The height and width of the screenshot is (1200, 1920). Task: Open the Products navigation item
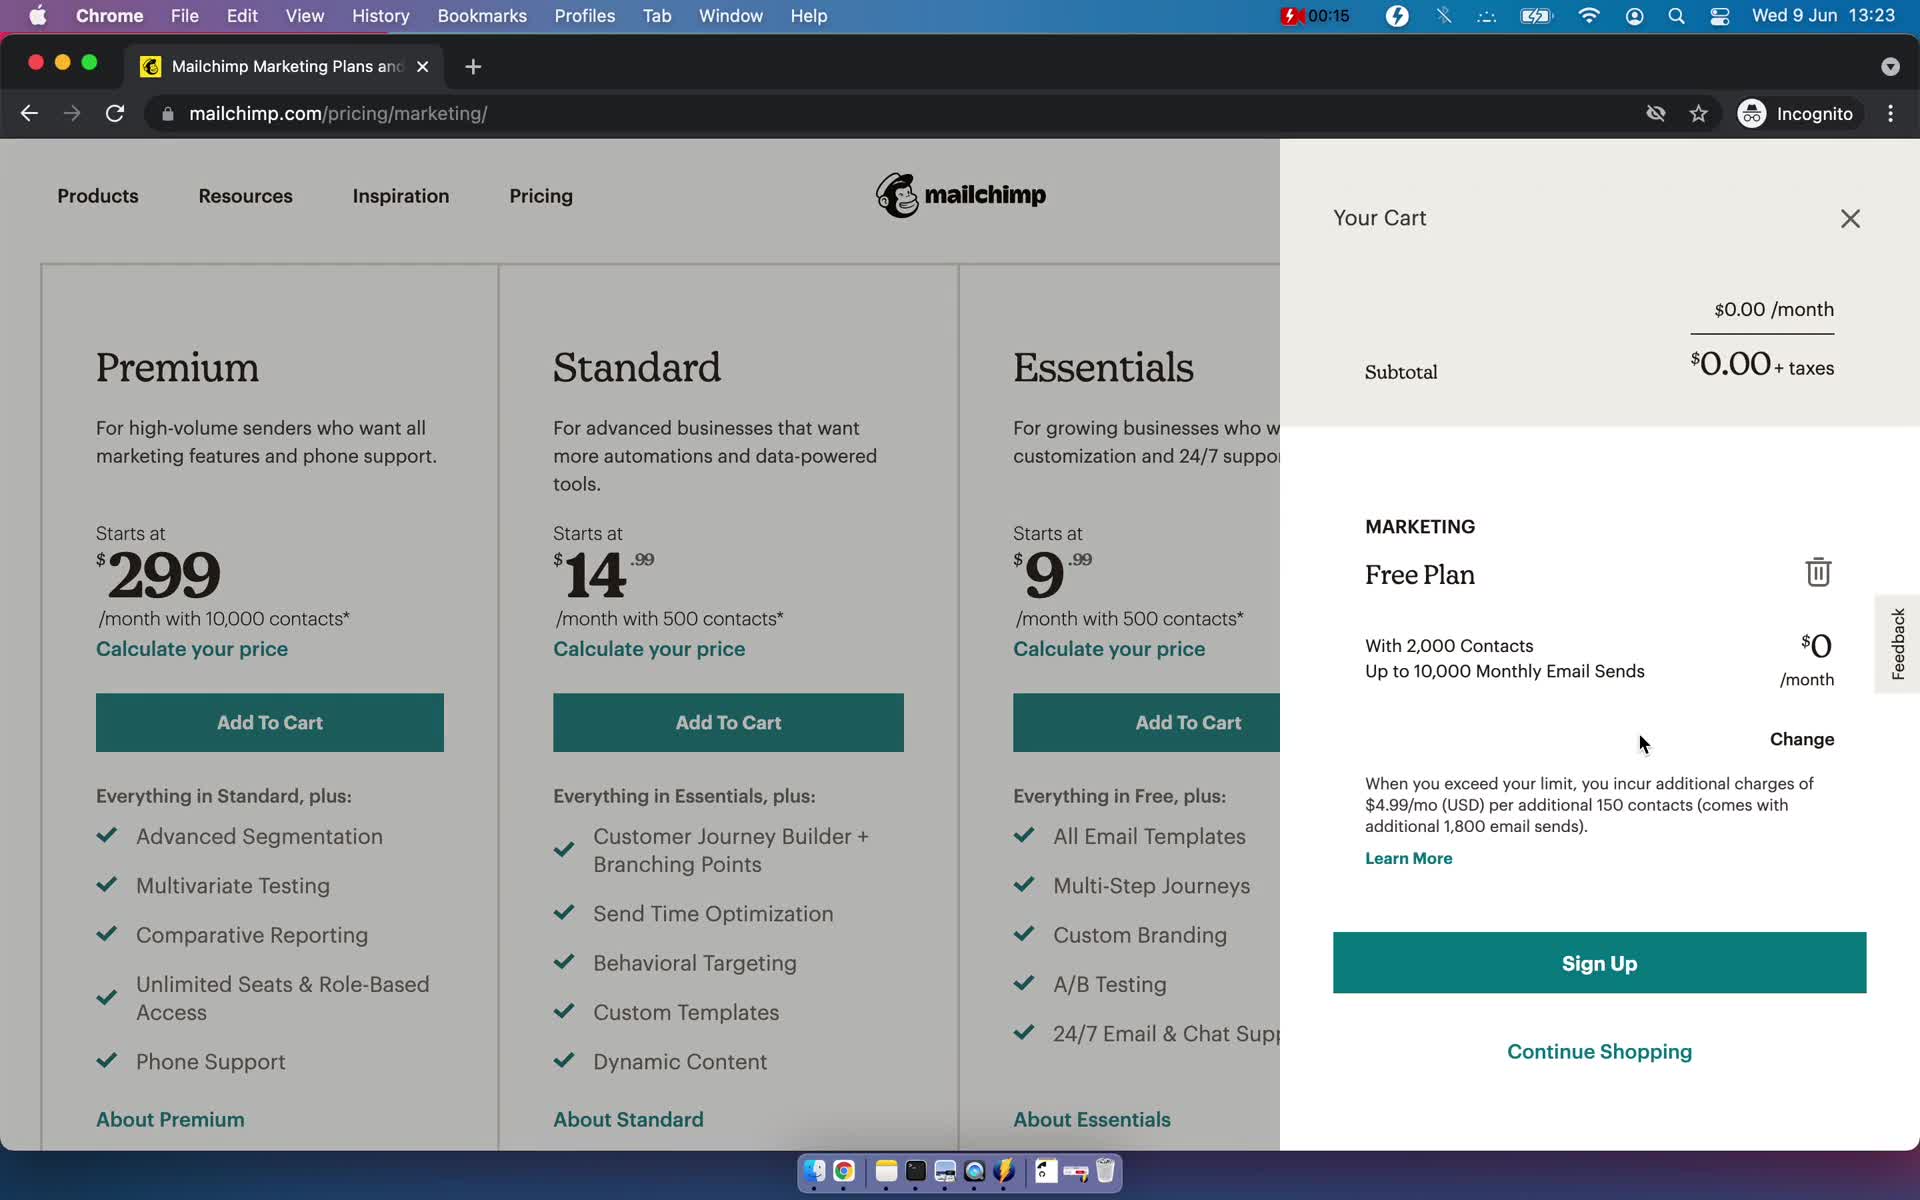[98, 196]
